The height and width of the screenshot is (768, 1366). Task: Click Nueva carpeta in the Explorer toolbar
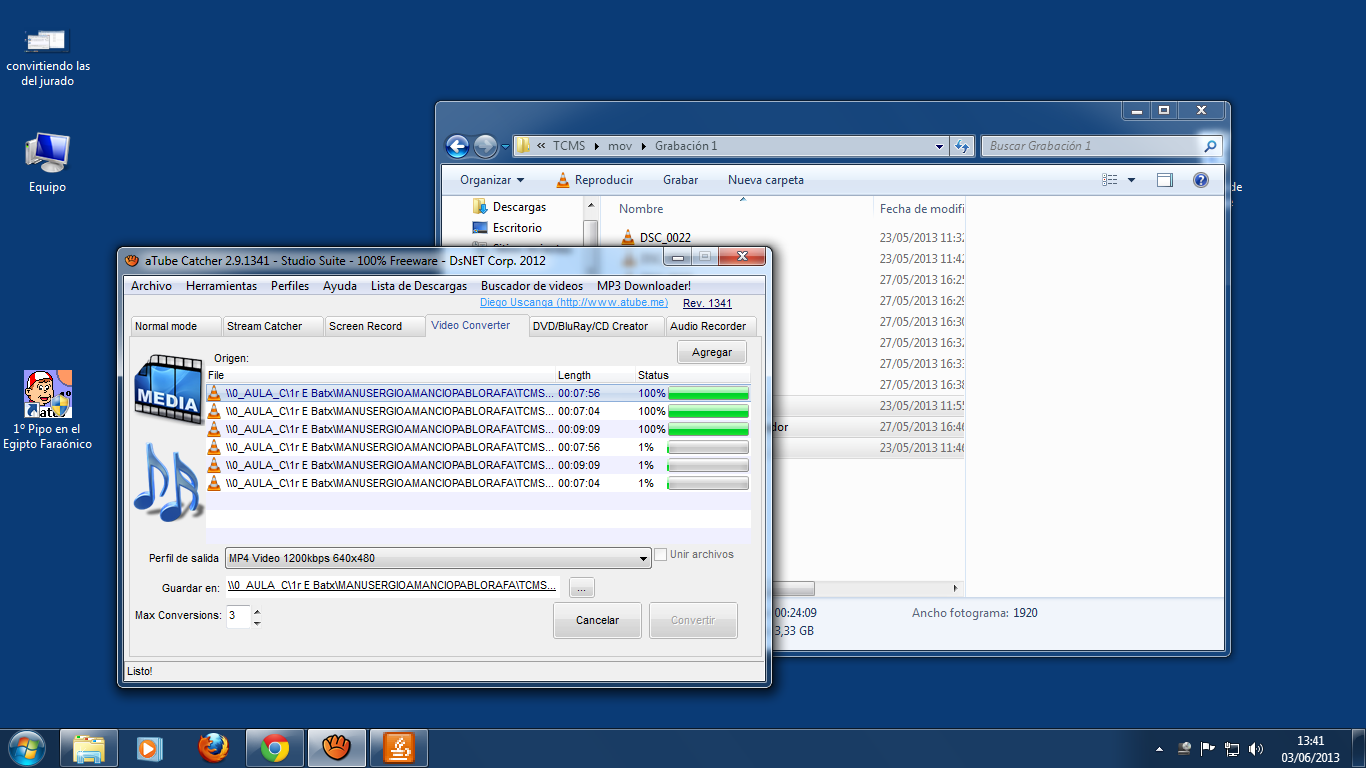point(766,180)
